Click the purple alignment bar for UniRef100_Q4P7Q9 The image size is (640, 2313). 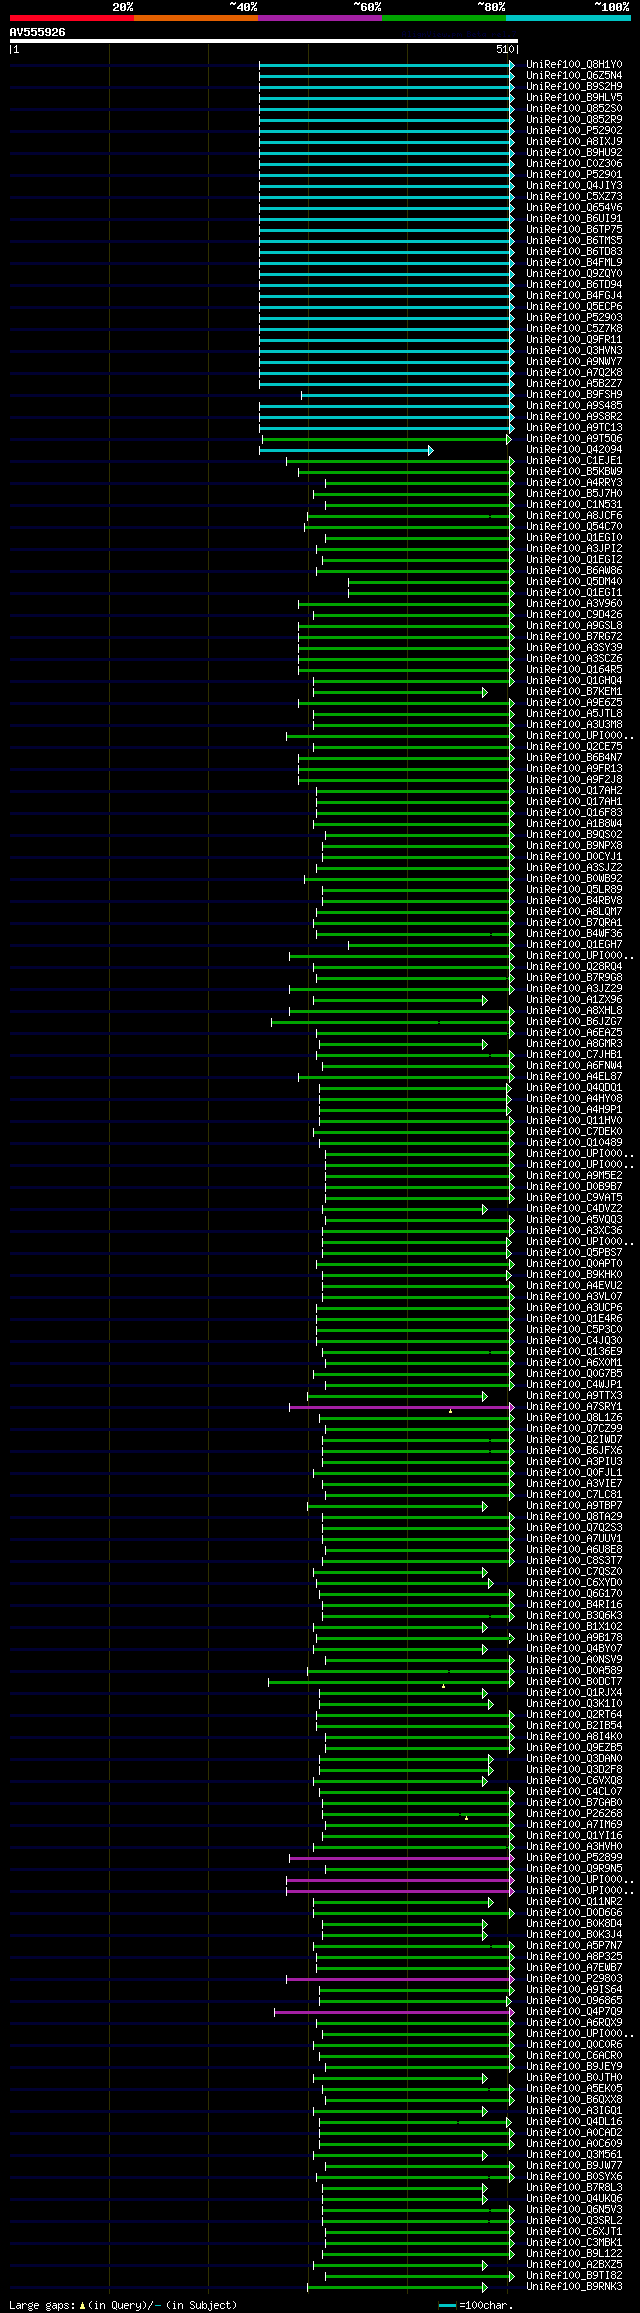tap(394, 2012)
